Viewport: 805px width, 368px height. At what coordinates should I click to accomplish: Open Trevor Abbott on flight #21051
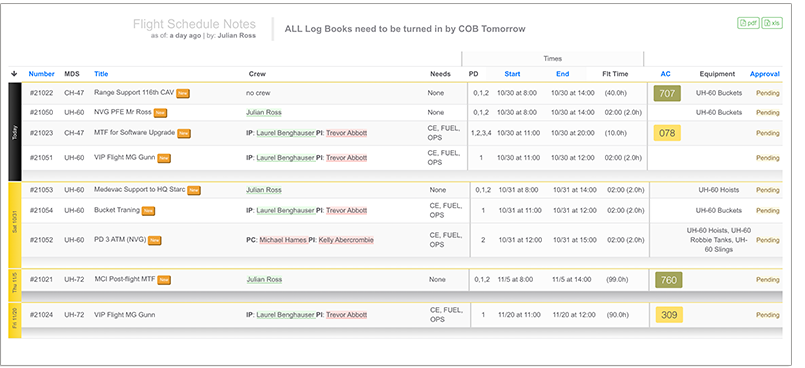coord(347,158)
